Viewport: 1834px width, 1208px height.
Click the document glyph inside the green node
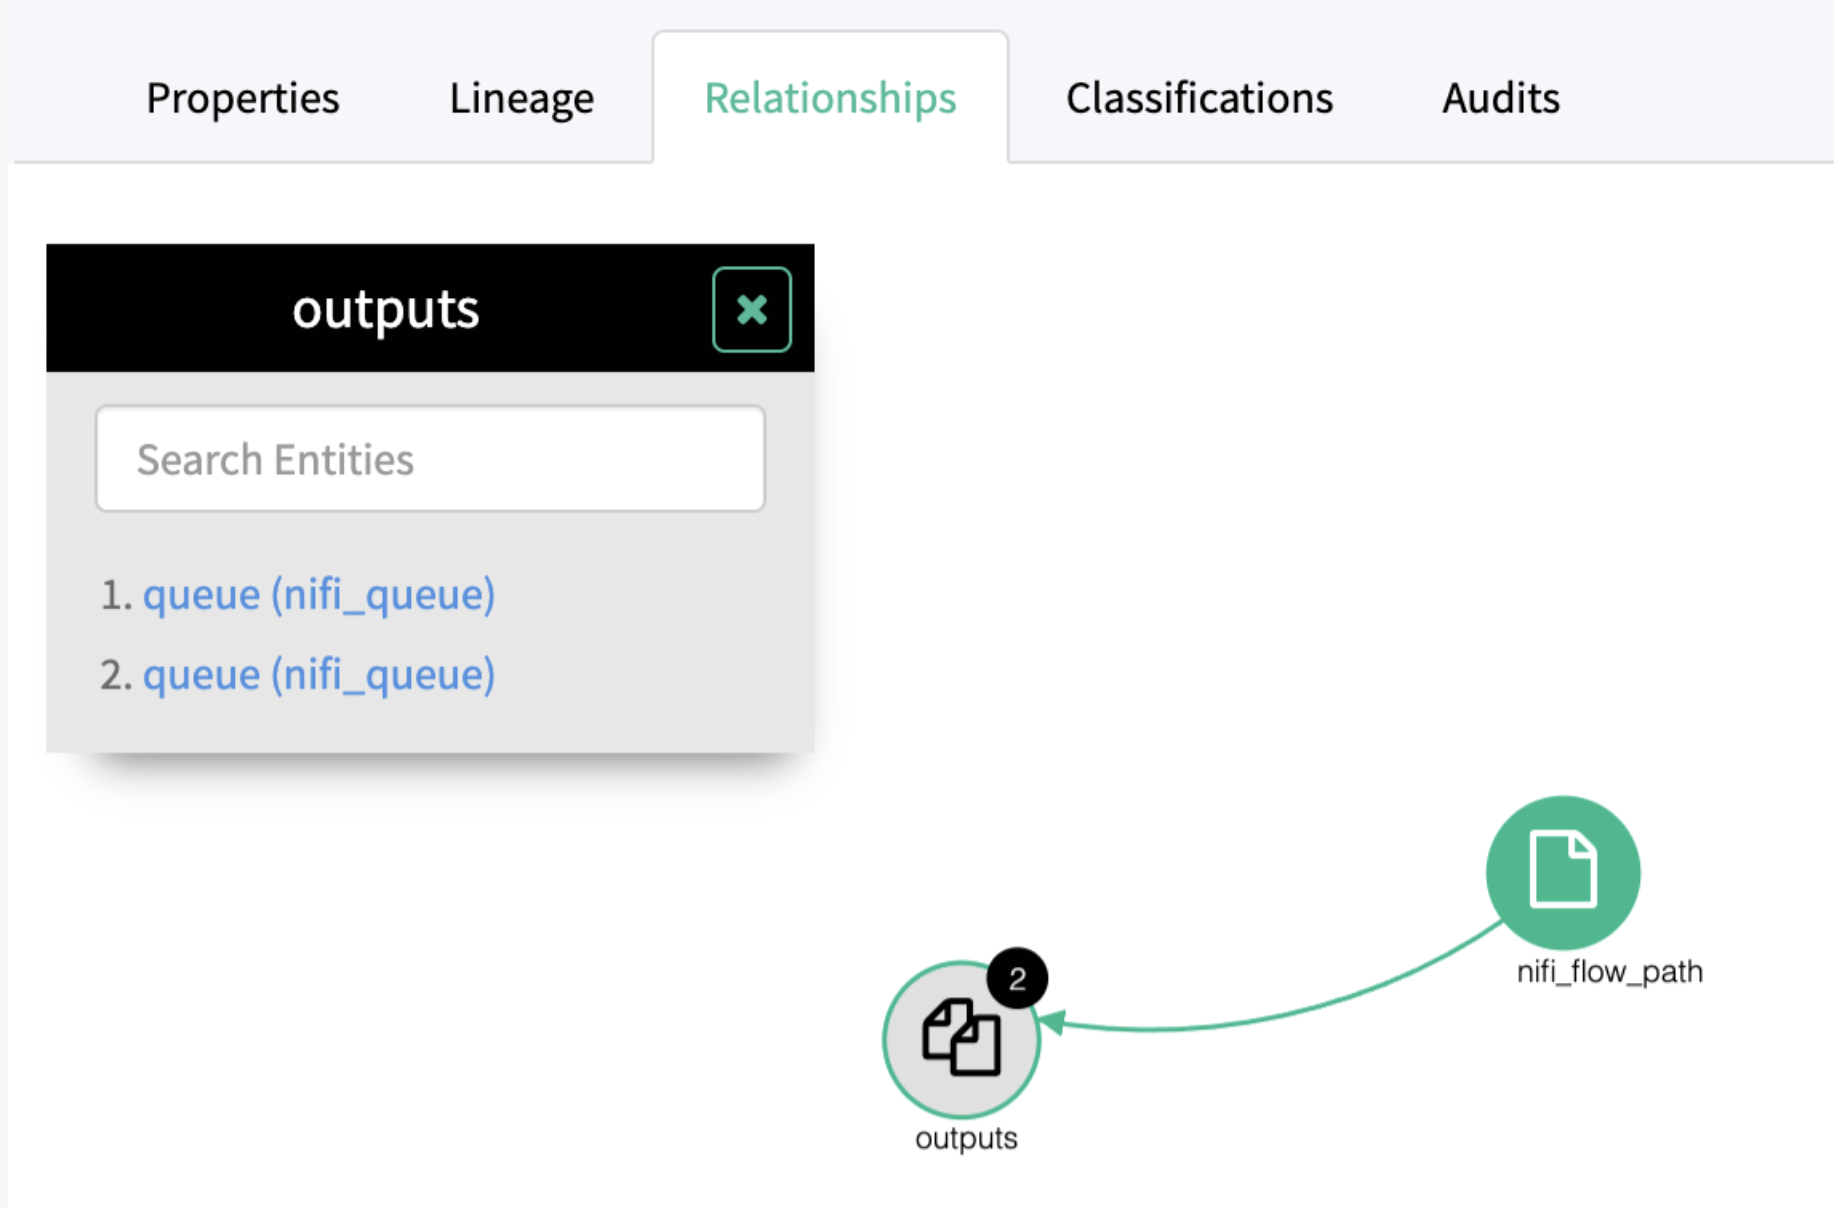[x=1562, y=869]
